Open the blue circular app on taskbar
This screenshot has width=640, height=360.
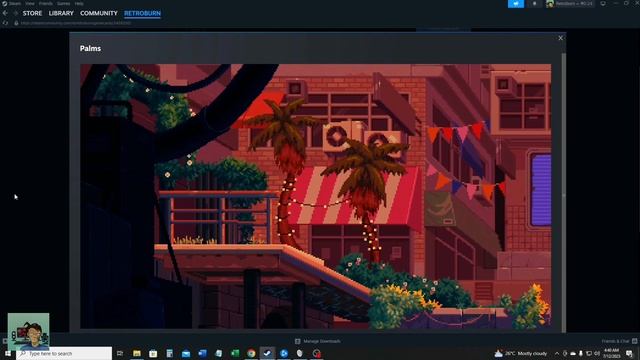(284, 353)
